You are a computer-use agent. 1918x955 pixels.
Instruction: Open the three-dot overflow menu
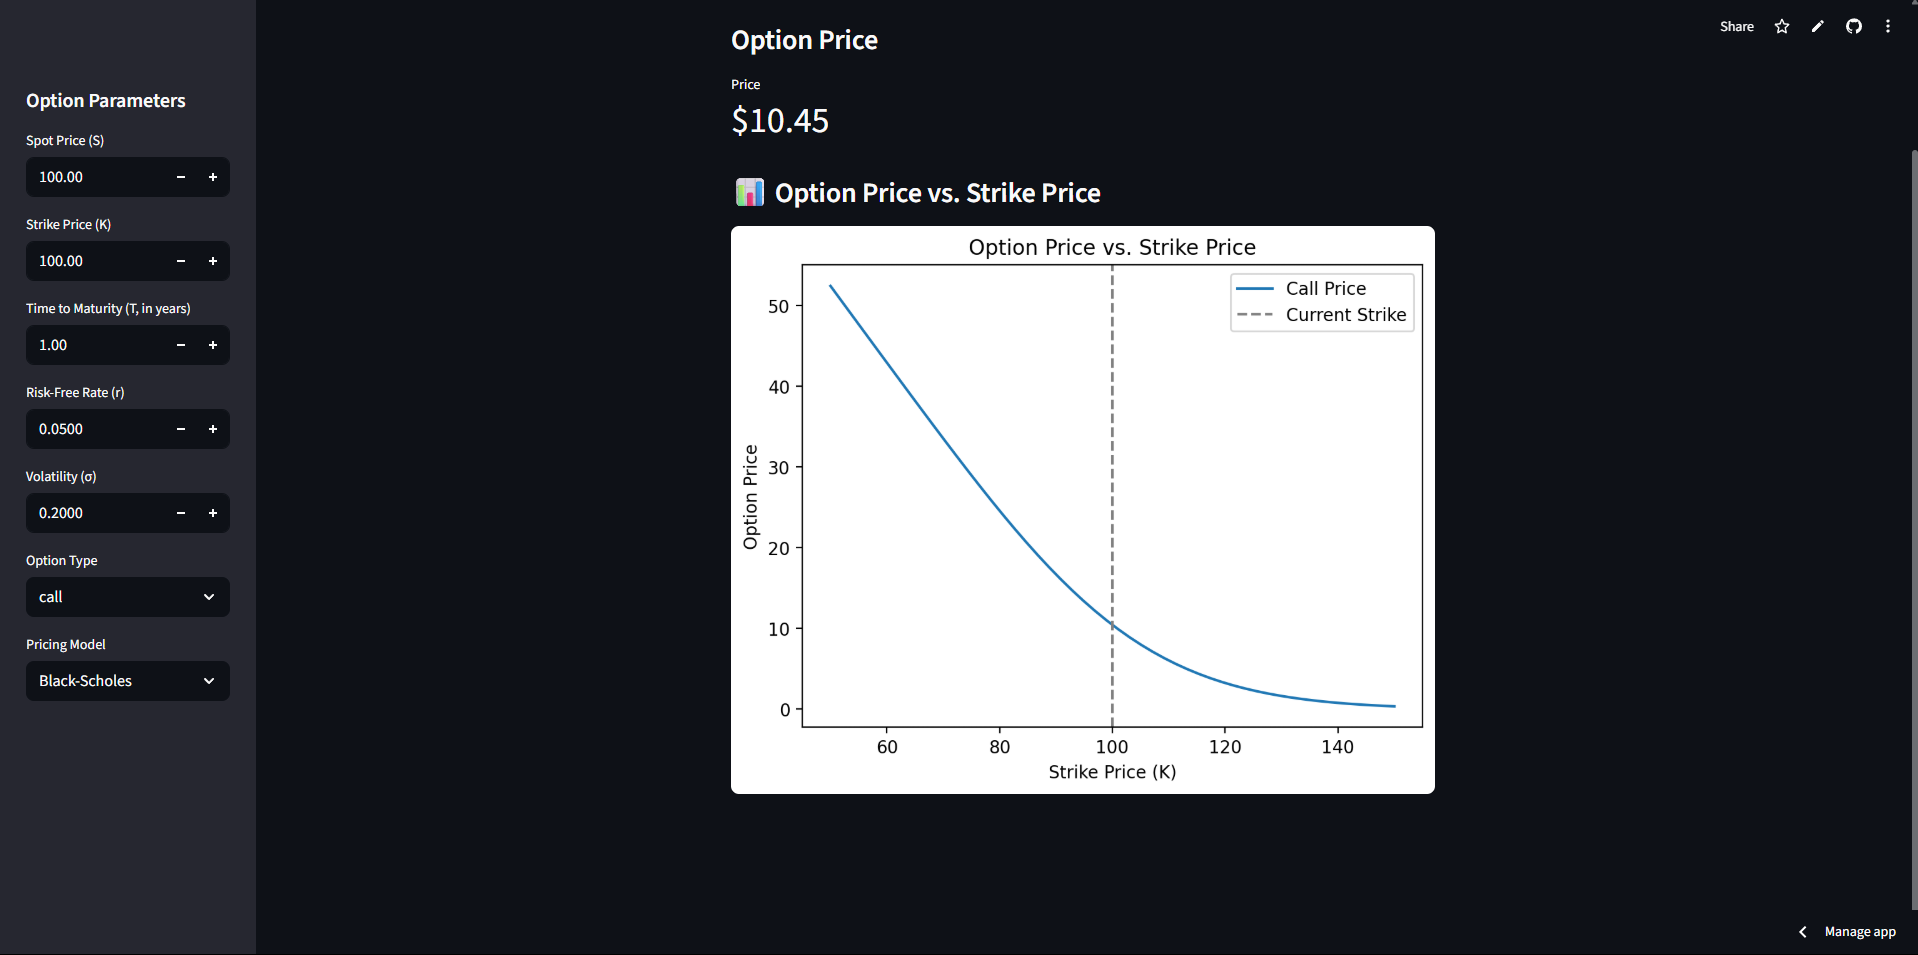click(x=1888, y=26)
